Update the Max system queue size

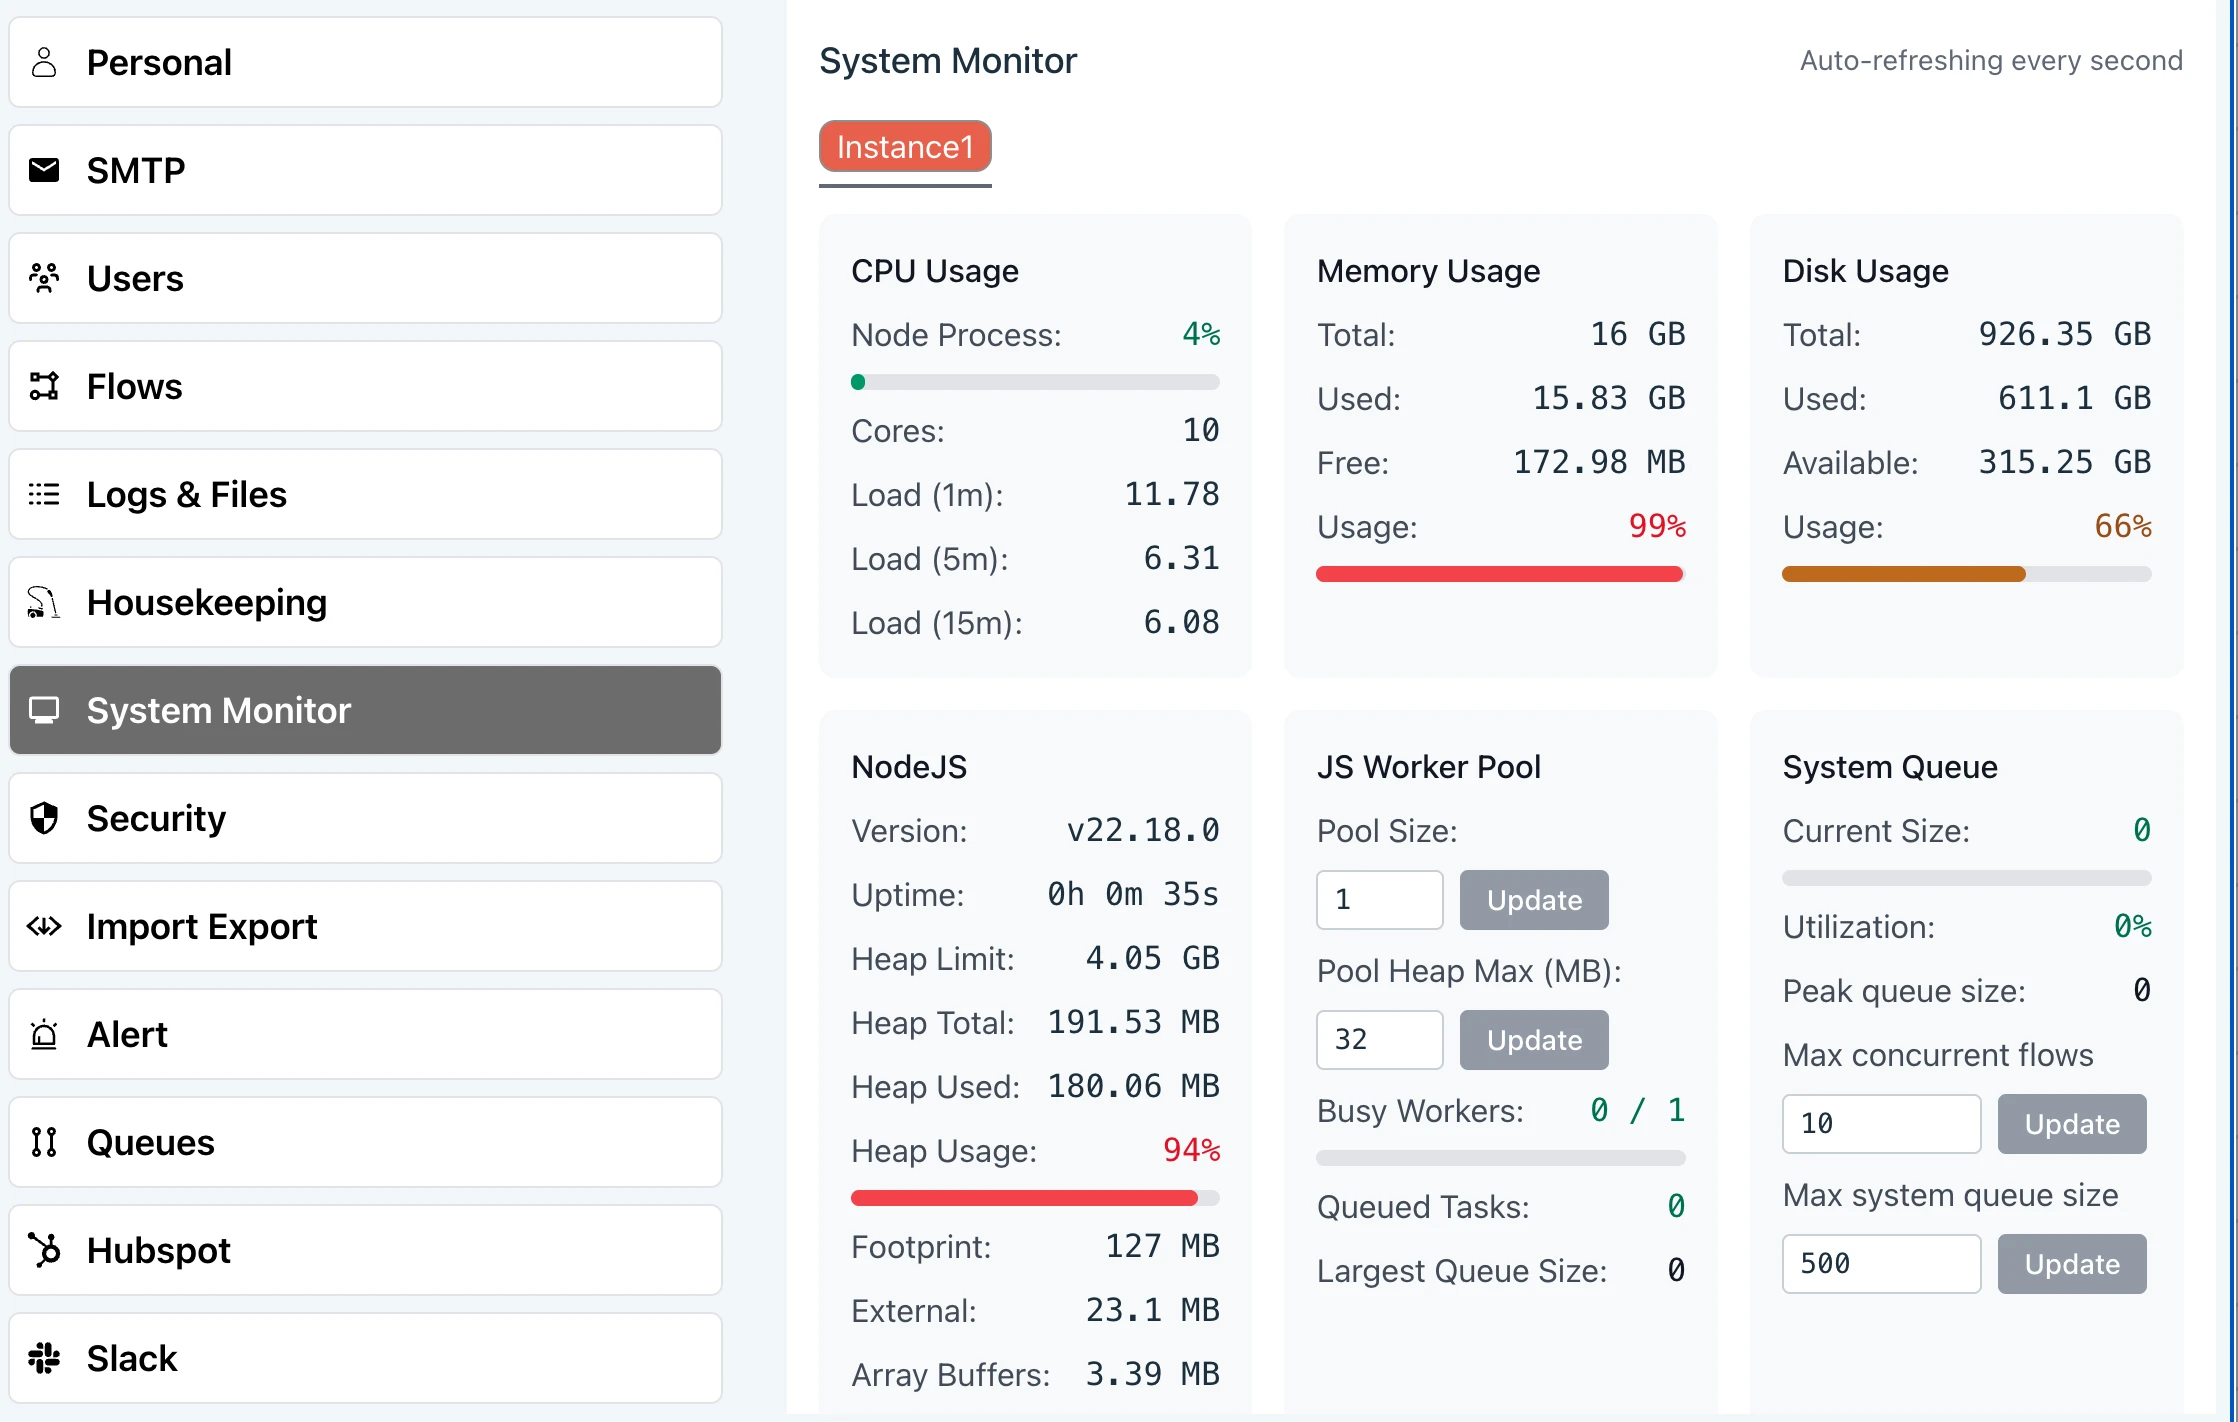point(2071,1264)
